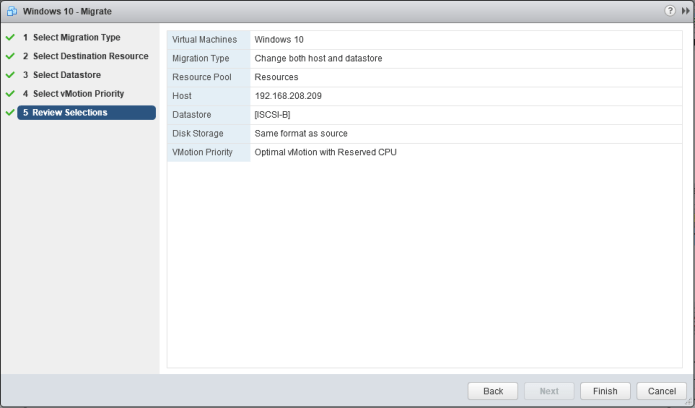The height and width of the screenshot is (408, 695).
Task: Click the Migration Type value text
Action: coord(318,58)
